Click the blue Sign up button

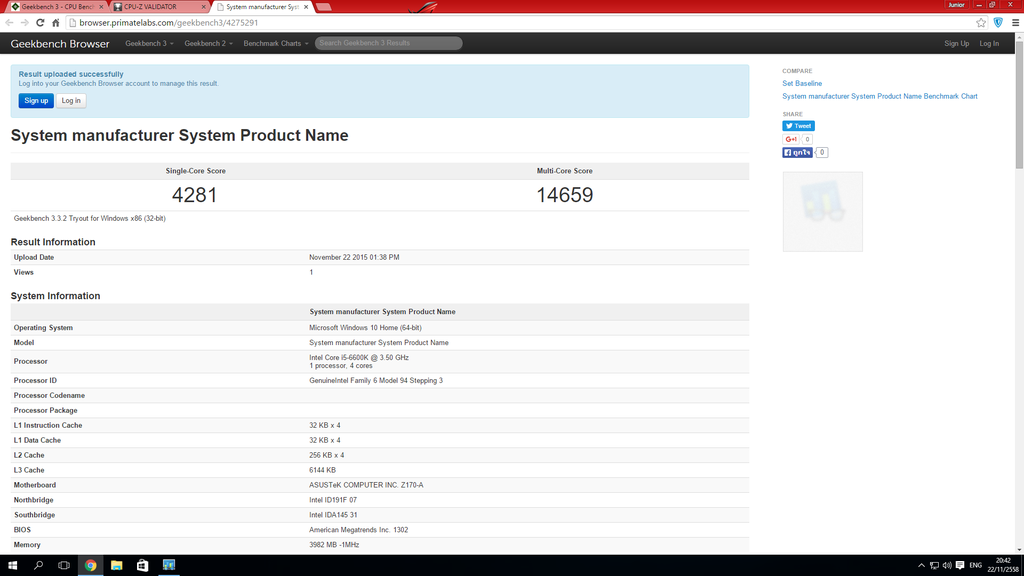tap(36, 101)
